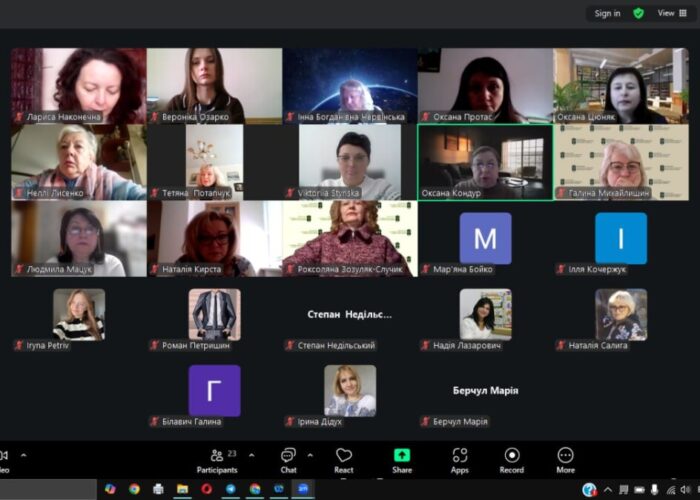Click the green encryption shield icon

pyautogui.click(x=638, y=13)
